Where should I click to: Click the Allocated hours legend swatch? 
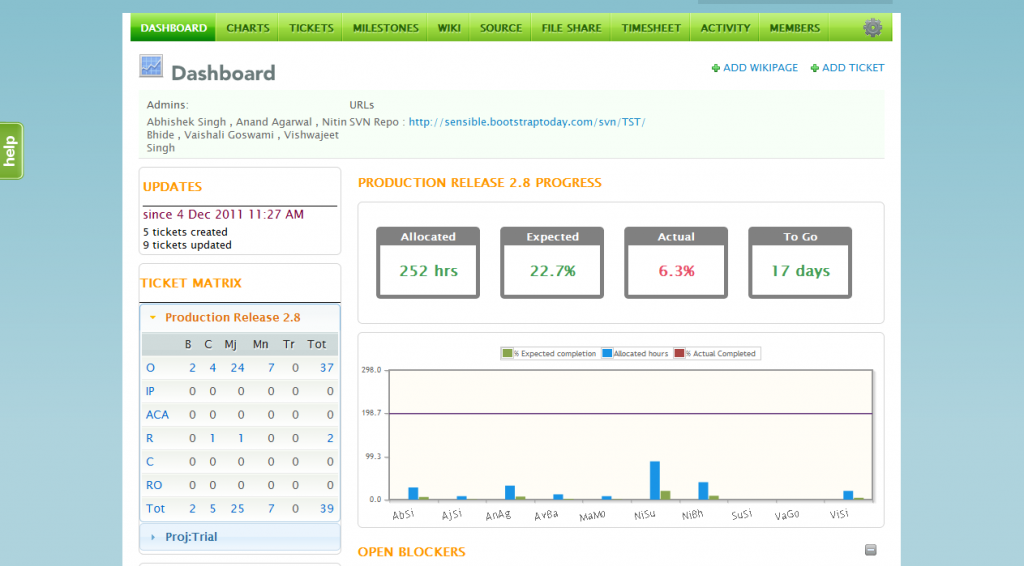pyautogui.click(x=607, y=353)
